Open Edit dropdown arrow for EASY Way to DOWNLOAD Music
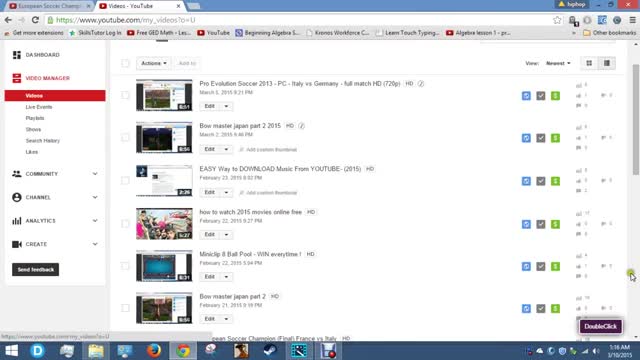 pyautogui.click(x=226, y=192)
